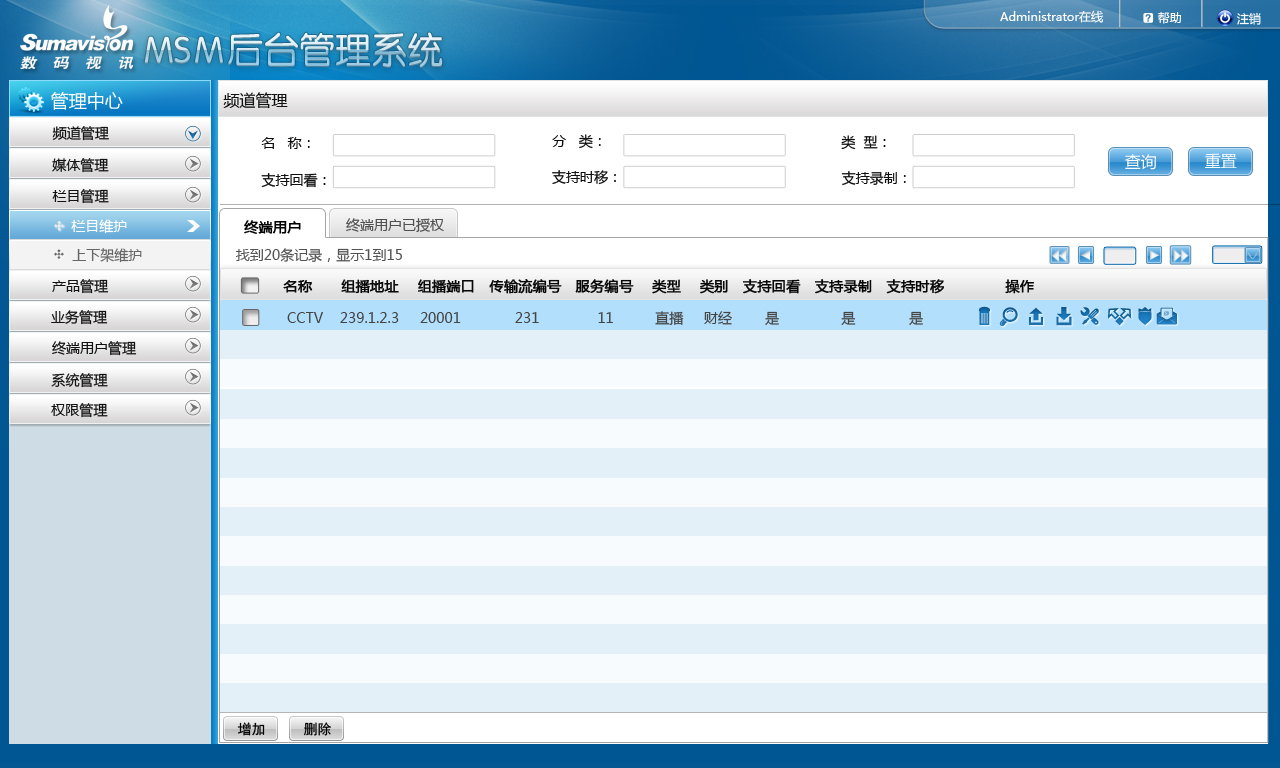The height and width of the screenshot is (768, 1280).
Task: Expand the 系统管理 section arrow
Action: pos(193,377)
